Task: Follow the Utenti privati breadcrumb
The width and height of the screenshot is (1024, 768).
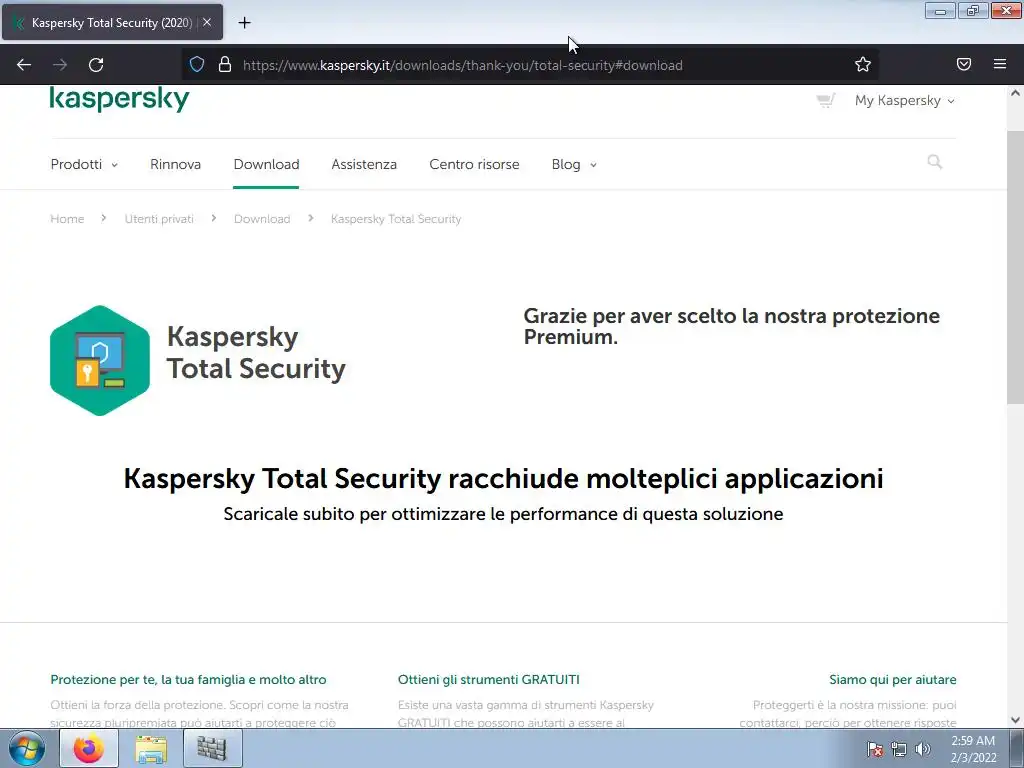Action: (159, 219)
